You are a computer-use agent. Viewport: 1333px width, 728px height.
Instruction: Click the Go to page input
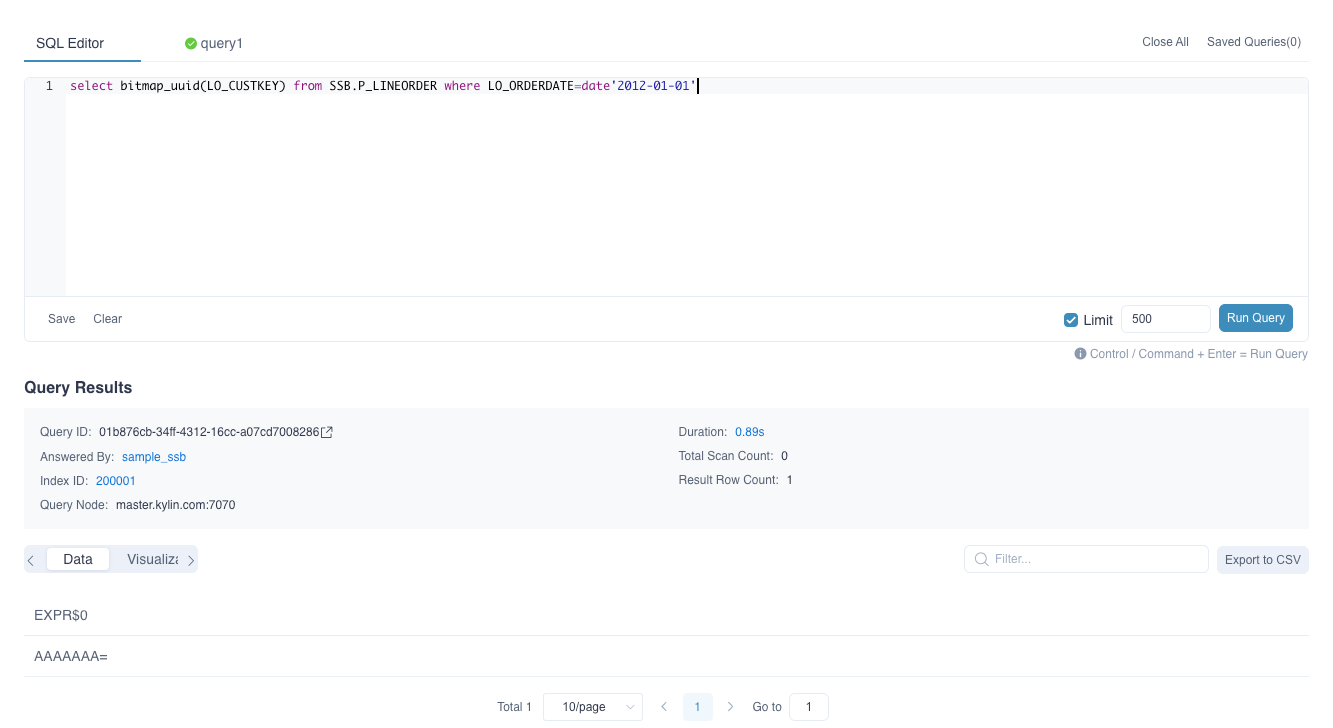coord(808,707)
